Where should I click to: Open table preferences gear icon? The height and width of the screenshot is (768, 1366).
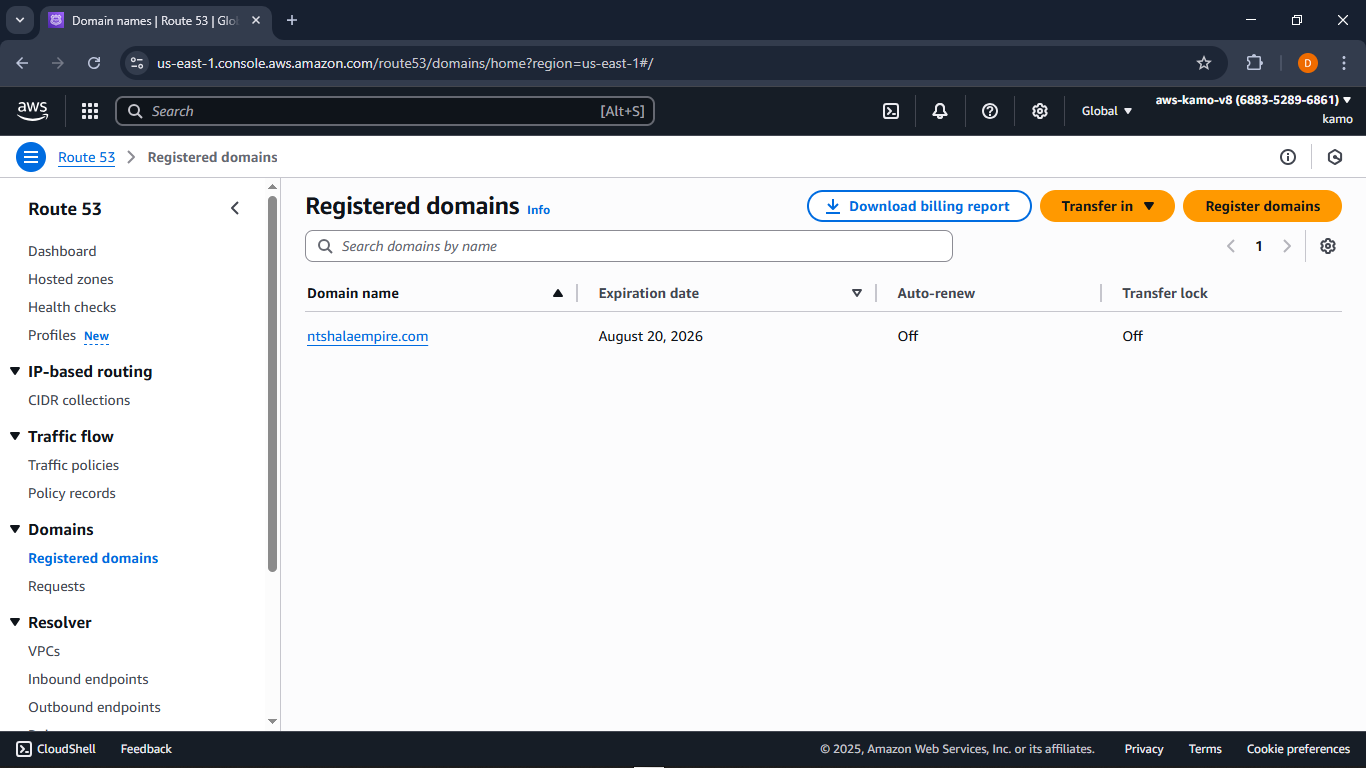tap(1328, 246)
